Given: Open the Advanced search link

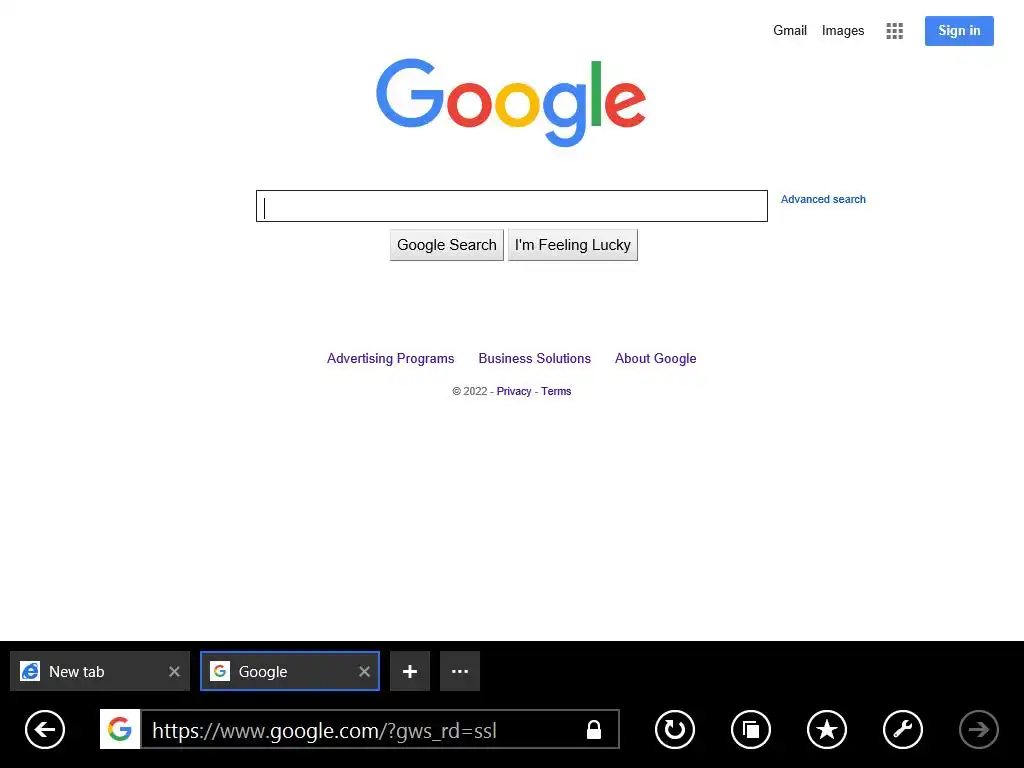Looking at the screenshot, I should pos(824,199).
